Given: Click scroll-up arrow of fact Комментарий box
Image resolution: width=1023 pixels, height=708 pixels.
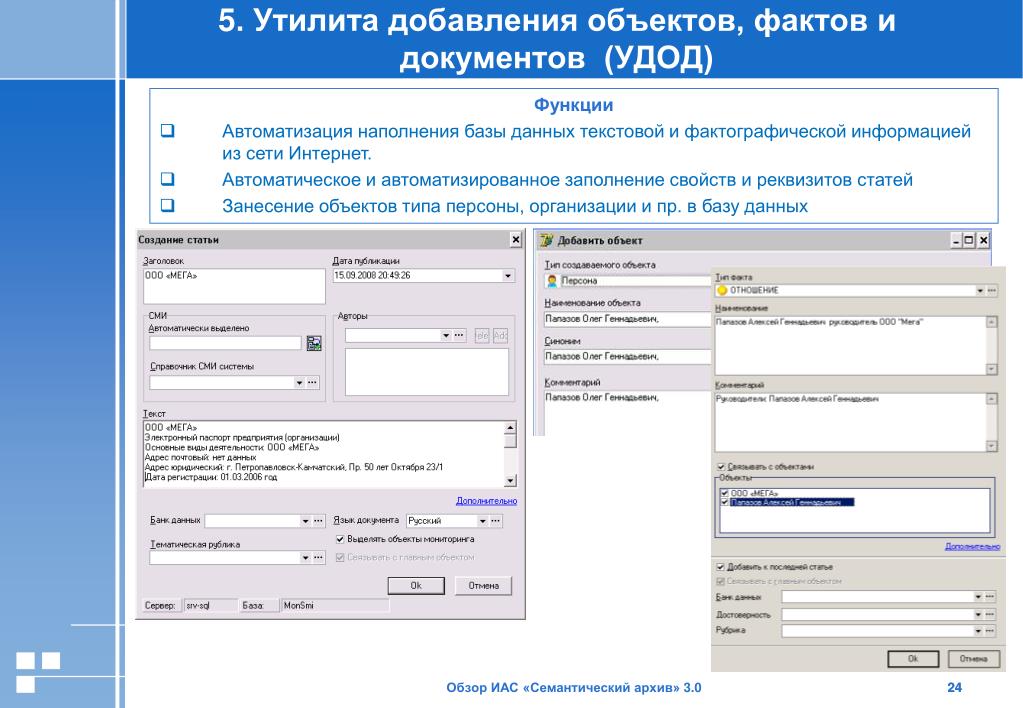Looking at the screenshot, I should [x=991, y=399].
